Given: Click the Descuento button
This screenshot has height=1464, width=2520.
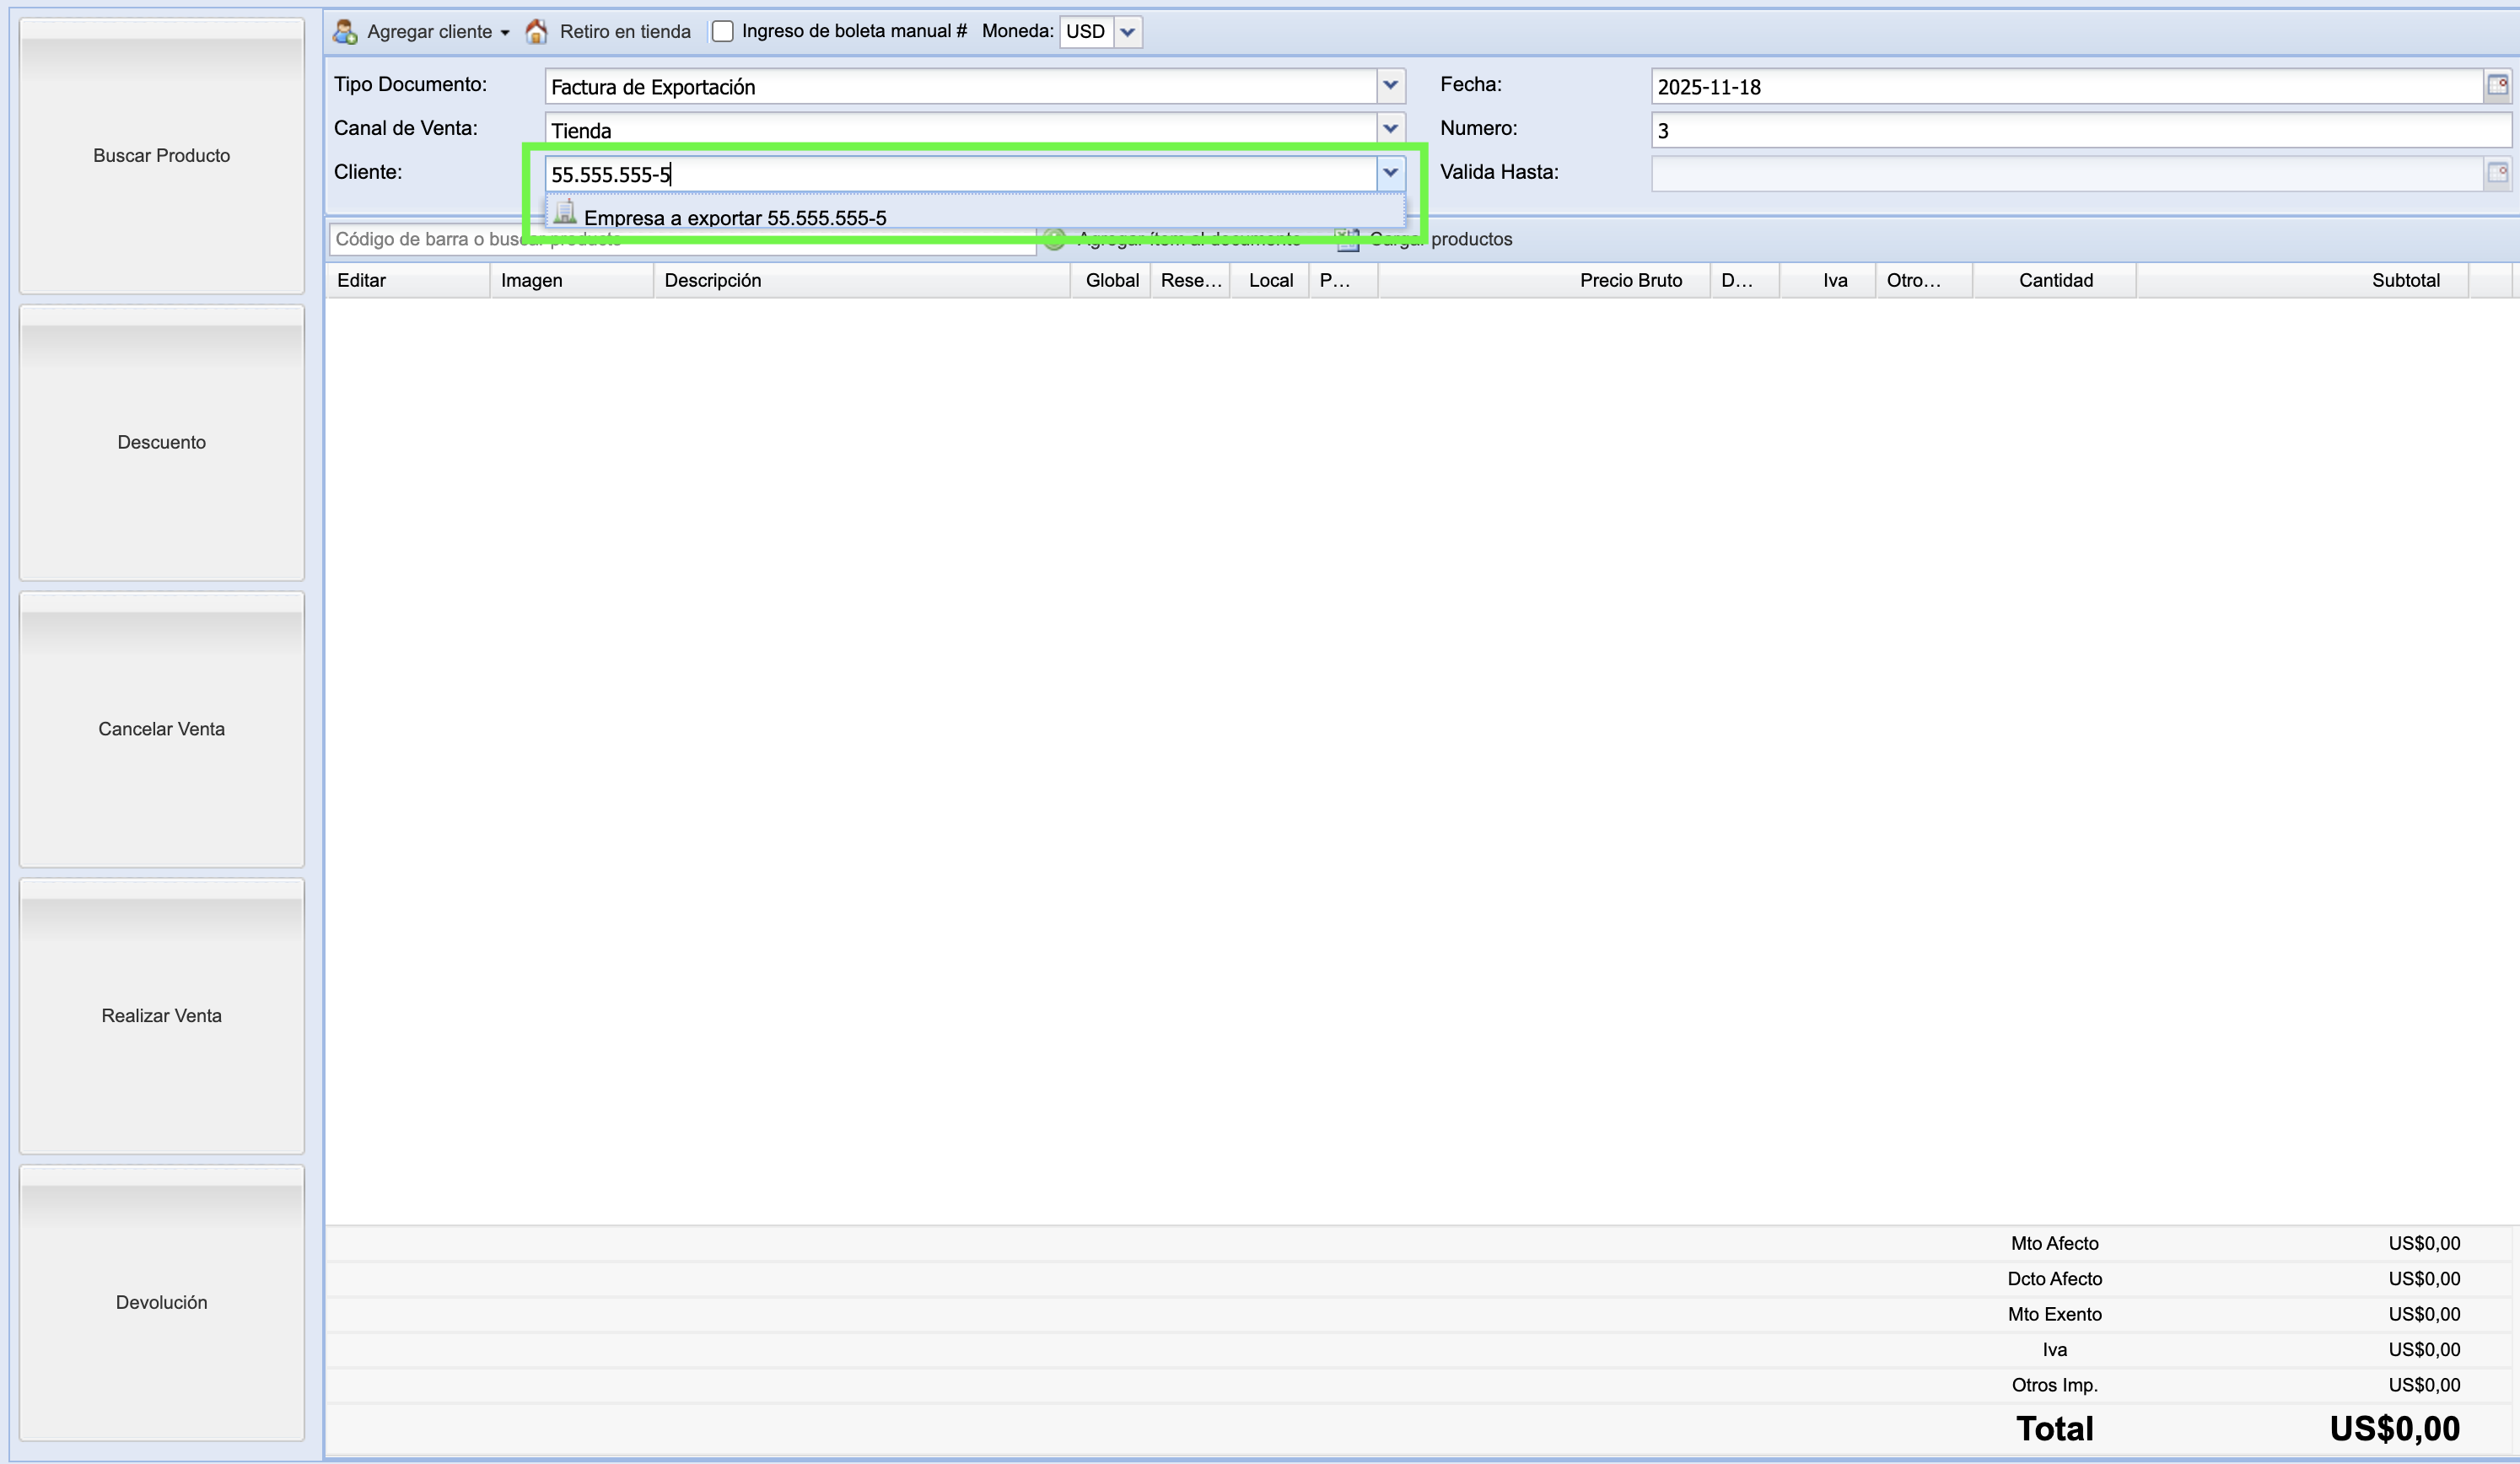Looking at the screenshot, I should (162, 443).
